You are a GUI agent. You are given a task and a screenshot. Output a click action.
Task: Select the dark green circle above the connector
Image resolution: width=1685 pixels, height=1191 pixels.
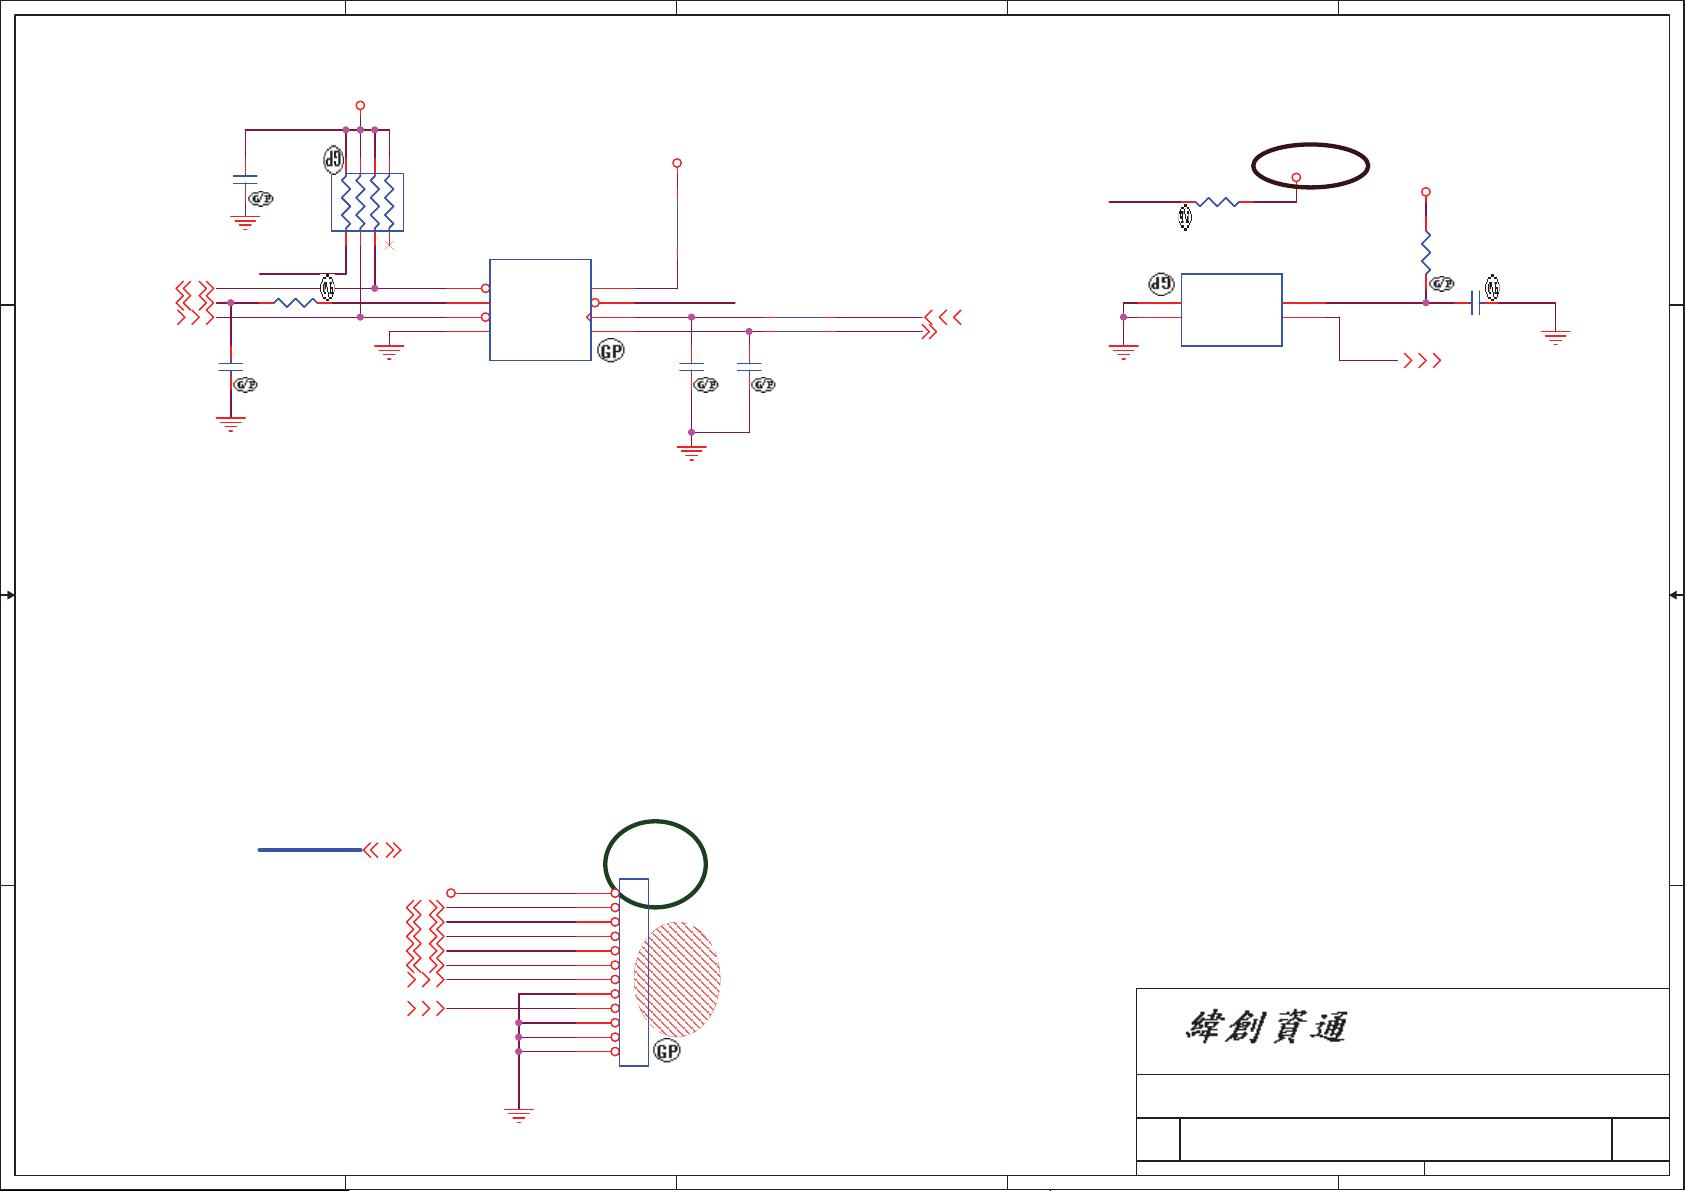pyautogui.click(x=656, y=864)
